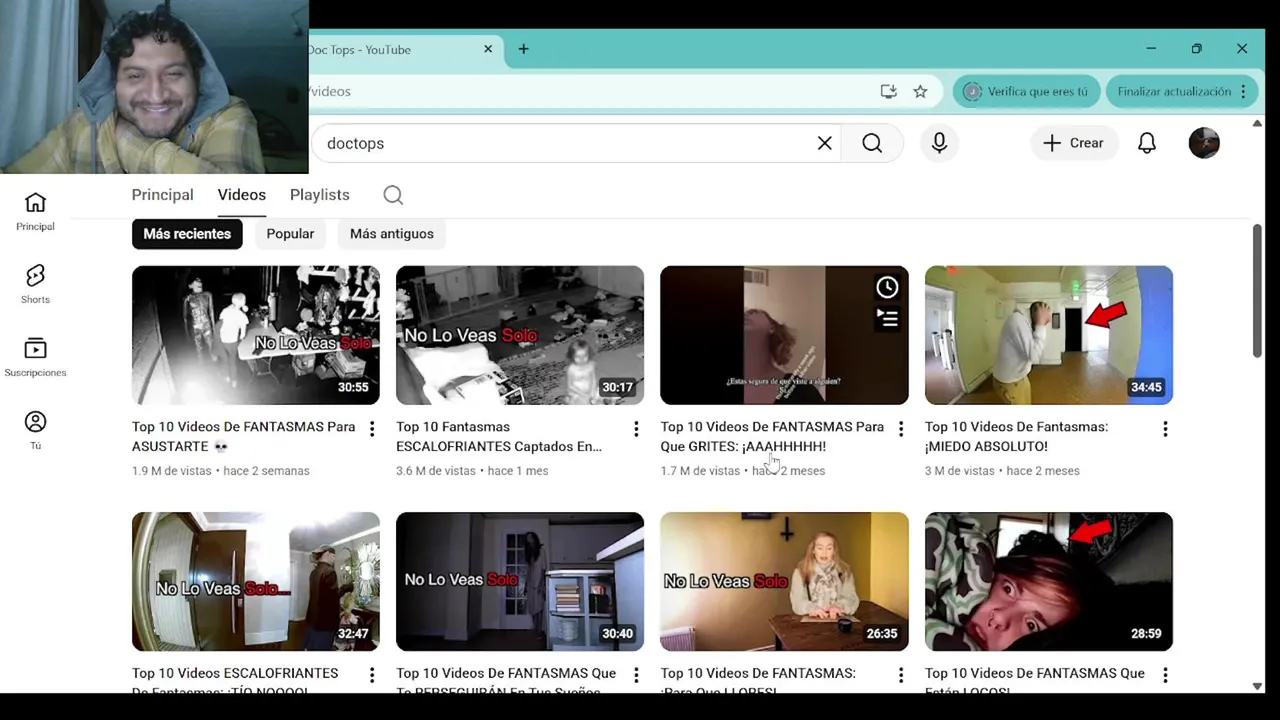
Task: Open title Top 10 Videos De FANTASMAS Que Te PERSEGUIRÁN
Action: [x=506, y=681]
